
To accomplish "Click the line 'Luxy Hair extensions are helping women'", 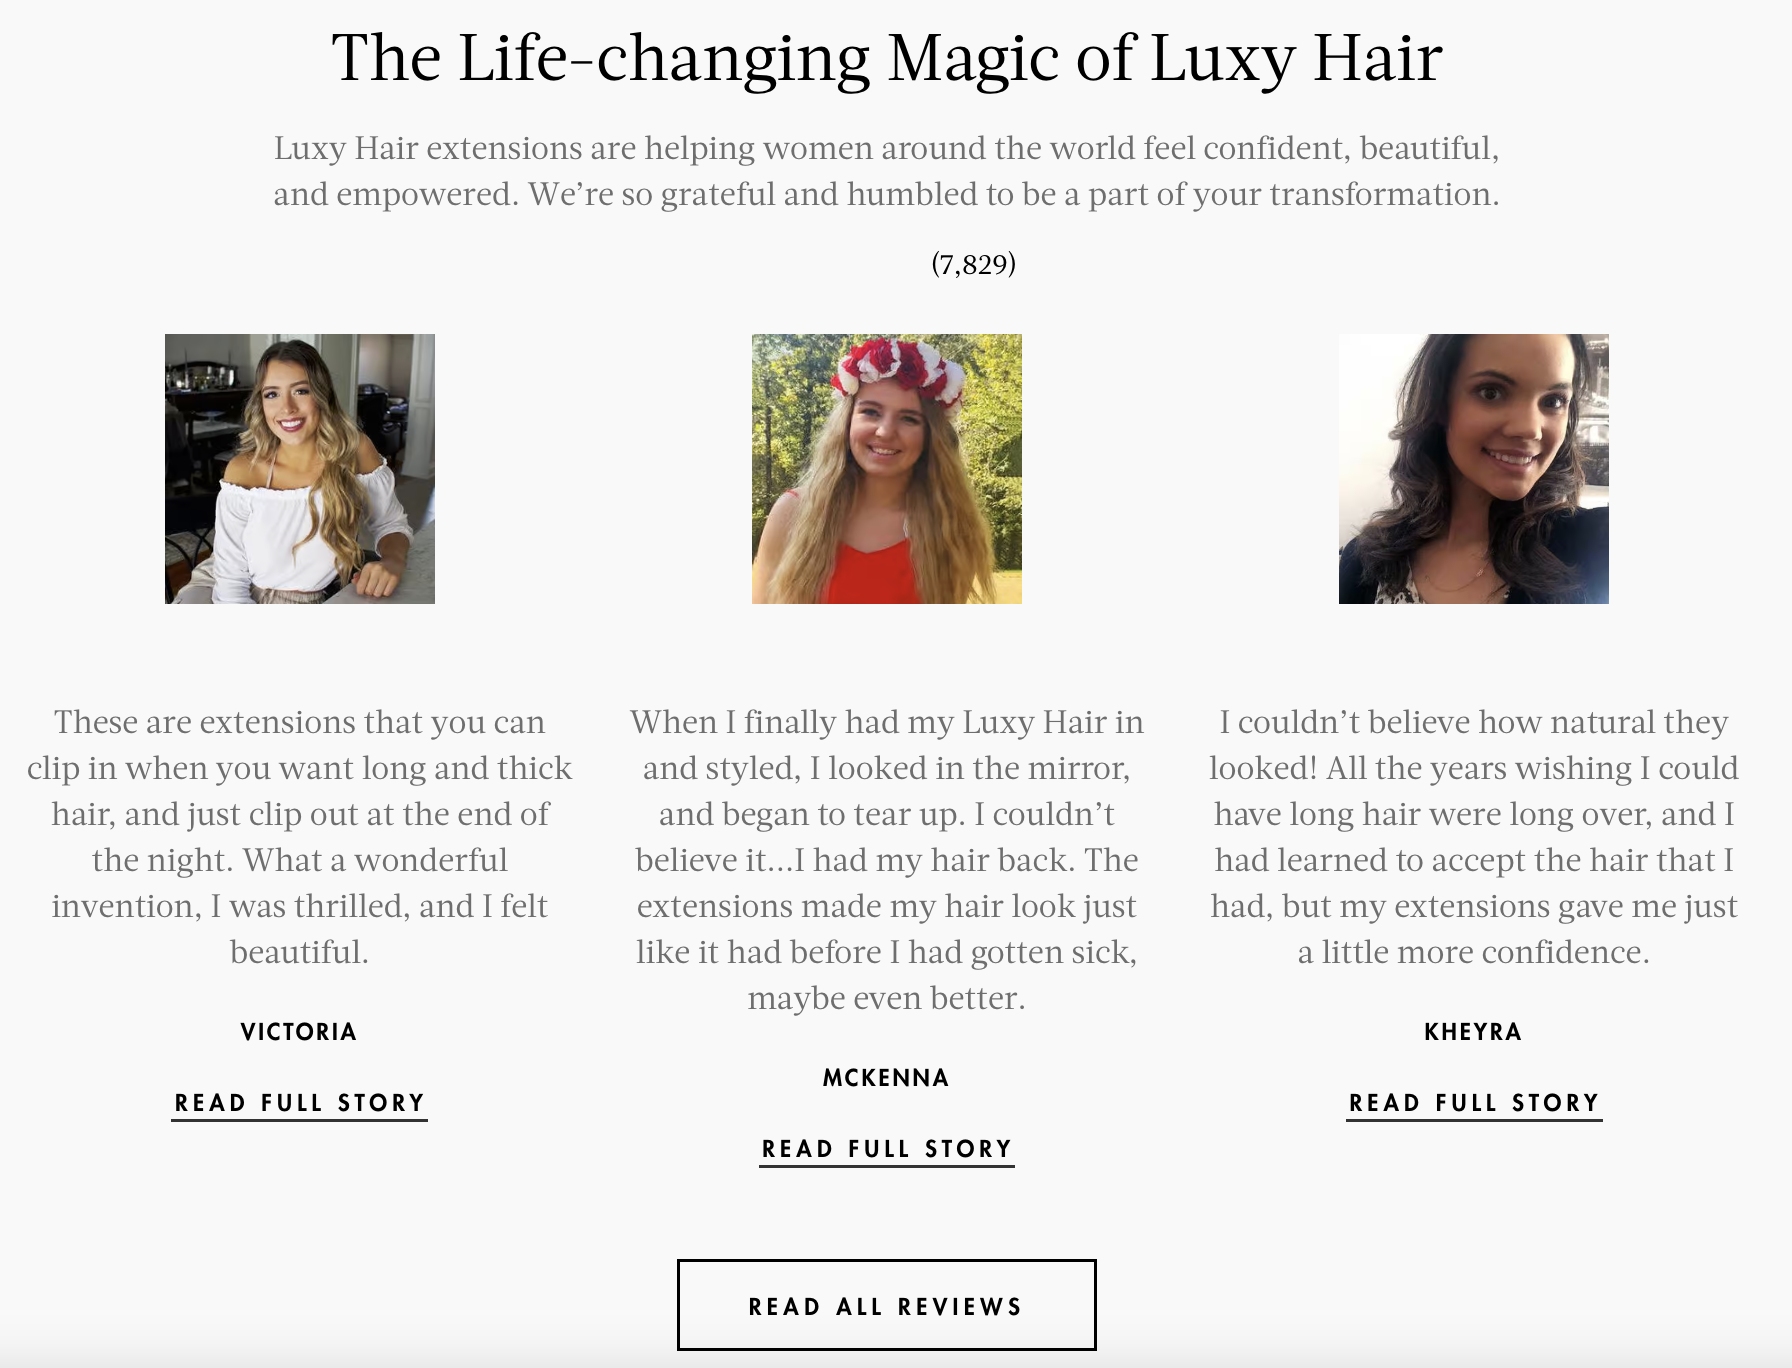I will 887,148.
